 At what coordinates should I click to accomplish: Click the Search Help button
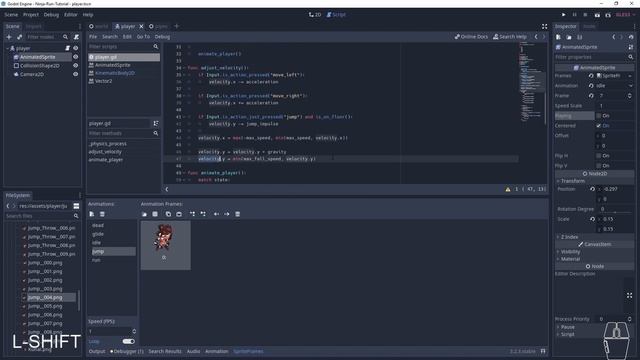[510, 37]
